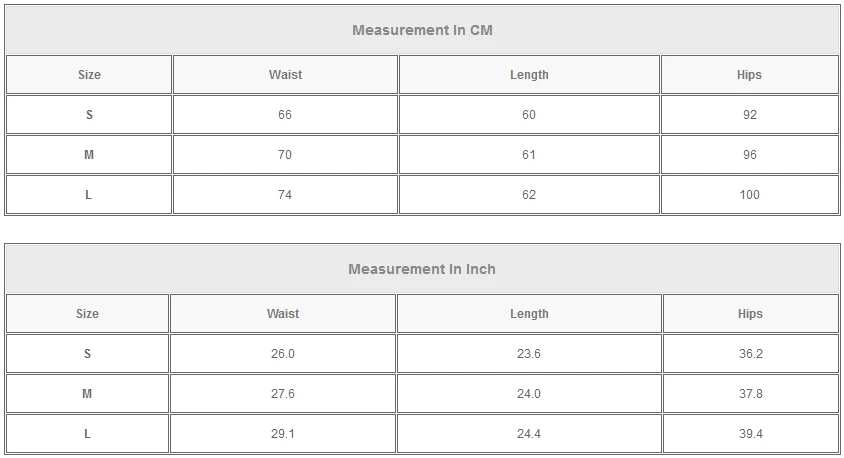Viewport: 844px width, 458px height.
Task: Click the Hips header in the CM table
Action: click(x=749, y=75)
